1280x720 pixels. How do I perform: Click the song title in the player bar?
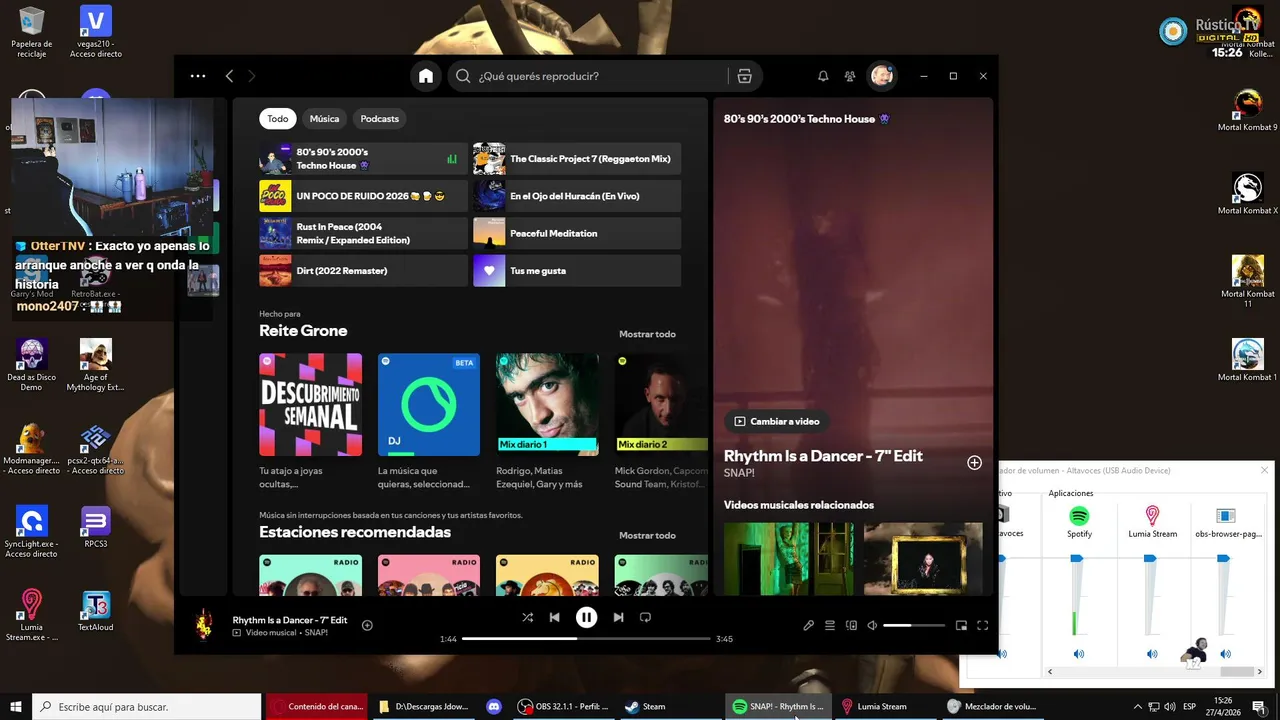[290, 620]
